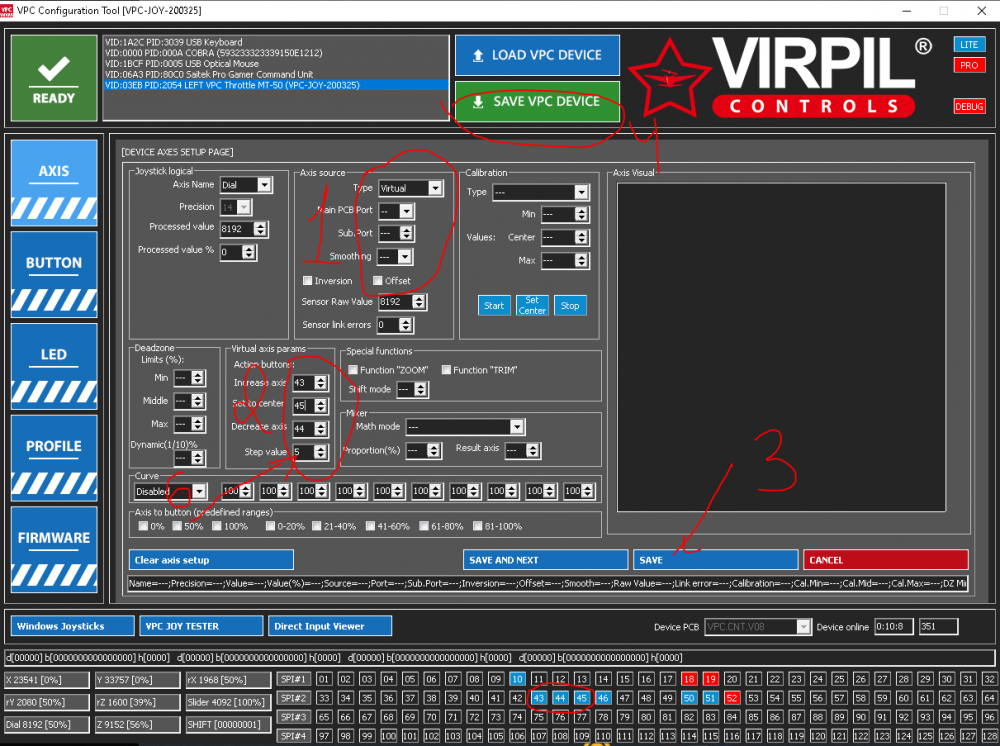Screen dimensions: 1000x746
Task: Click the Set Center calibration button
Action: (532, 305)
